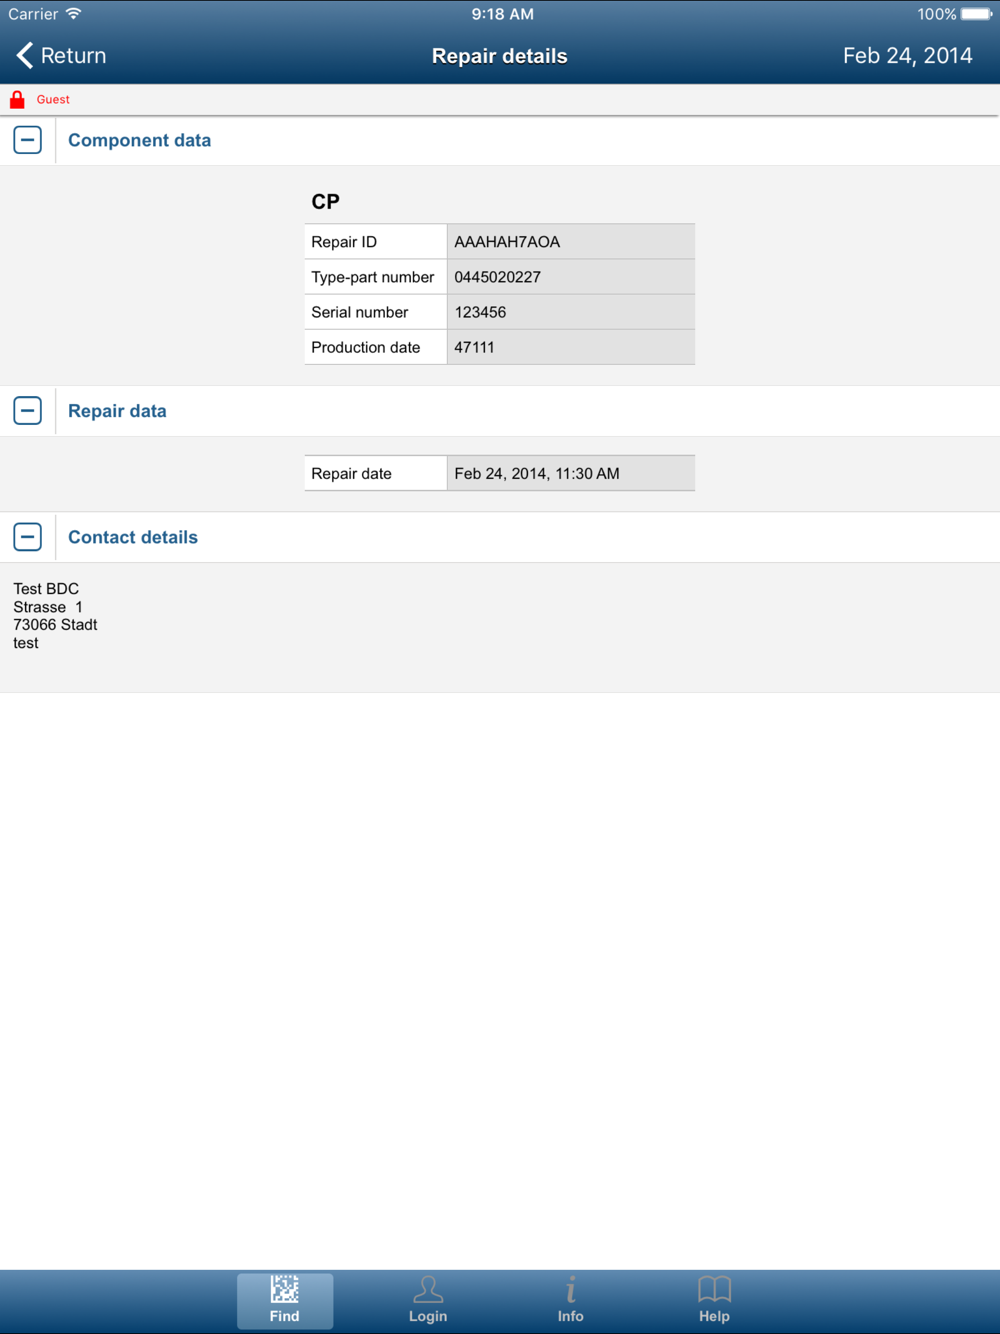Open the Find barcode scanner tab
The image size is (1000, 1334).
pos(285,1301)
